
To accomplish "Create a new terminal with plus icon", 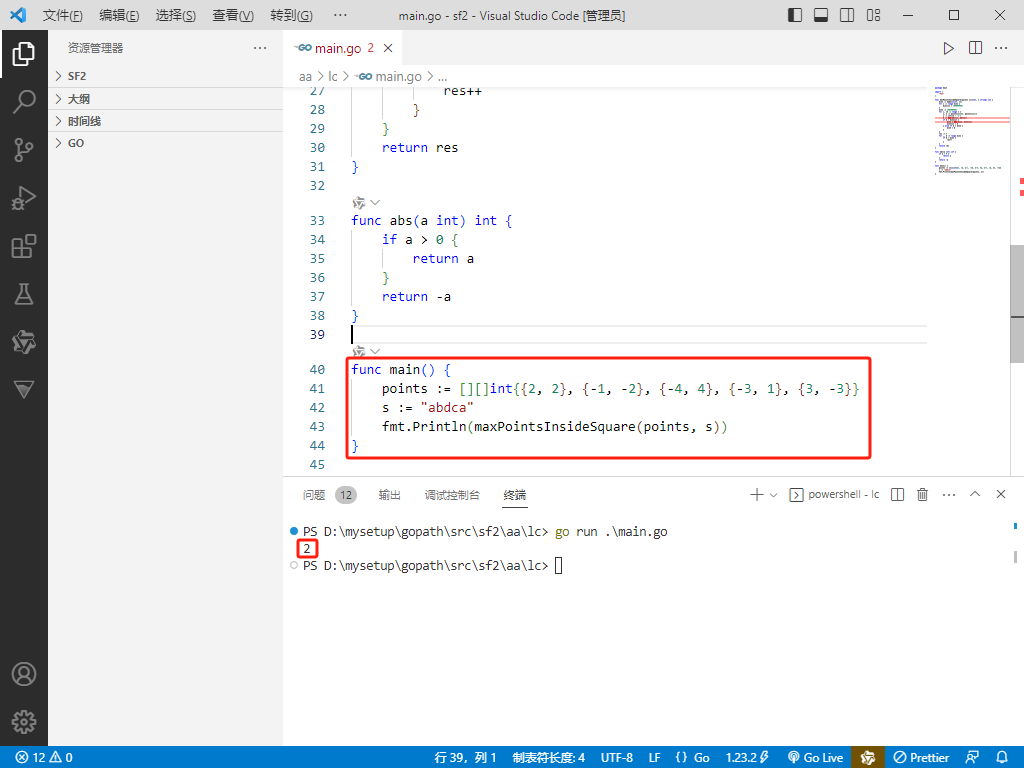I will coord(756,494).
